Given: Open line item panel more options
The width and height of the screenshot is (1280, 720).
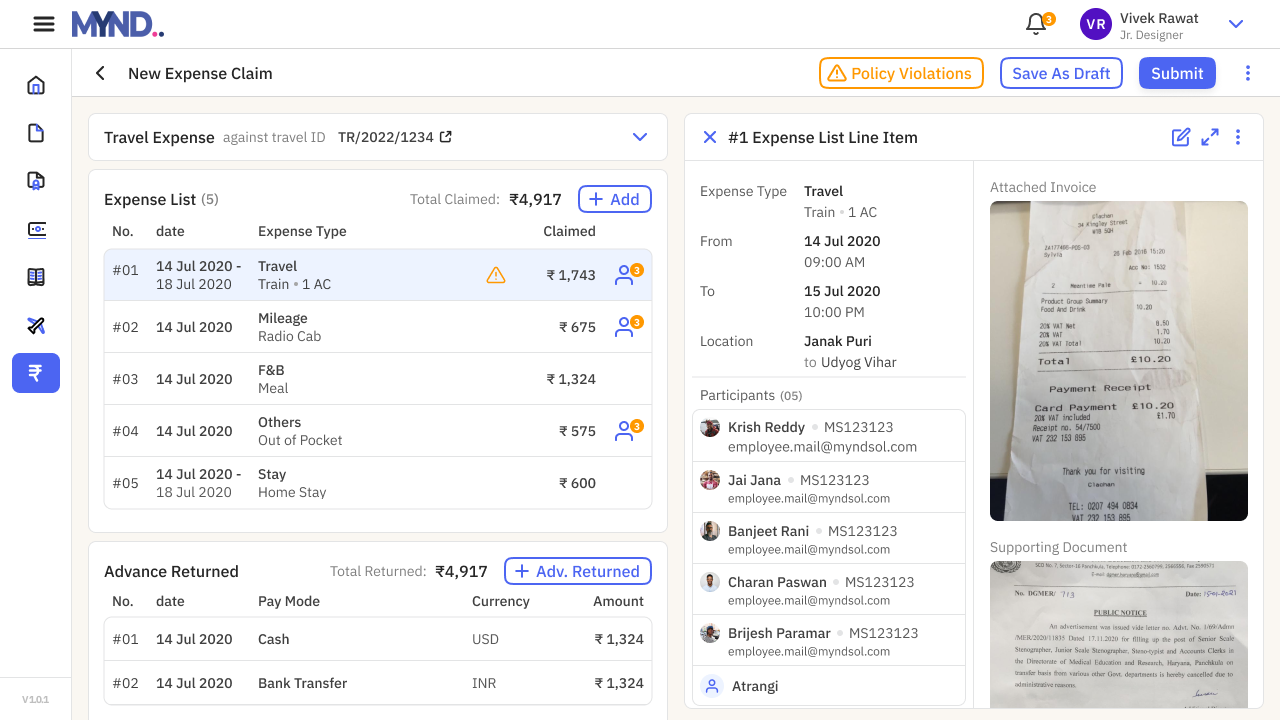Looking at the screenshot, I should click(x=1238, y=137).
